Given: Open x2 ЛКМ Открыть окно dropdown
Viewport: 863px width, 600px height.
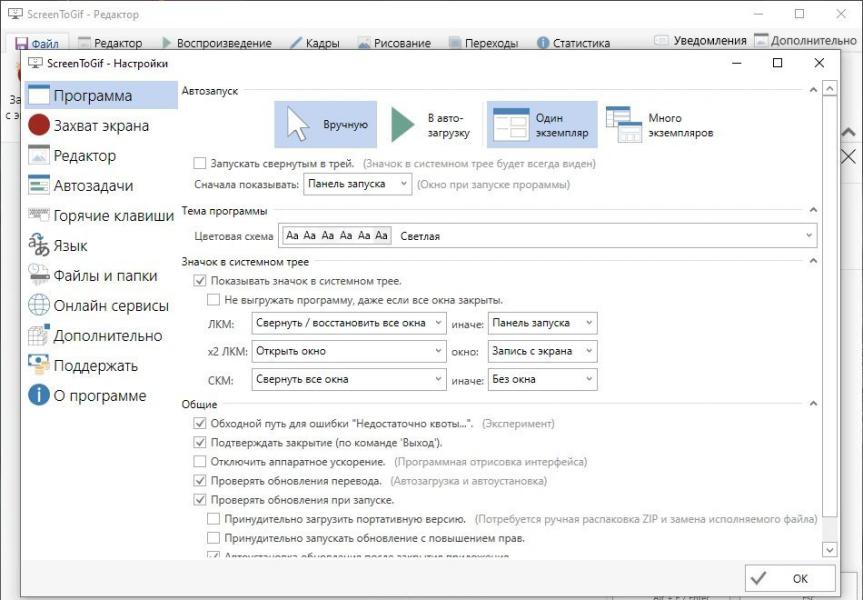Looking at the screenshot, I should point(349,351).
